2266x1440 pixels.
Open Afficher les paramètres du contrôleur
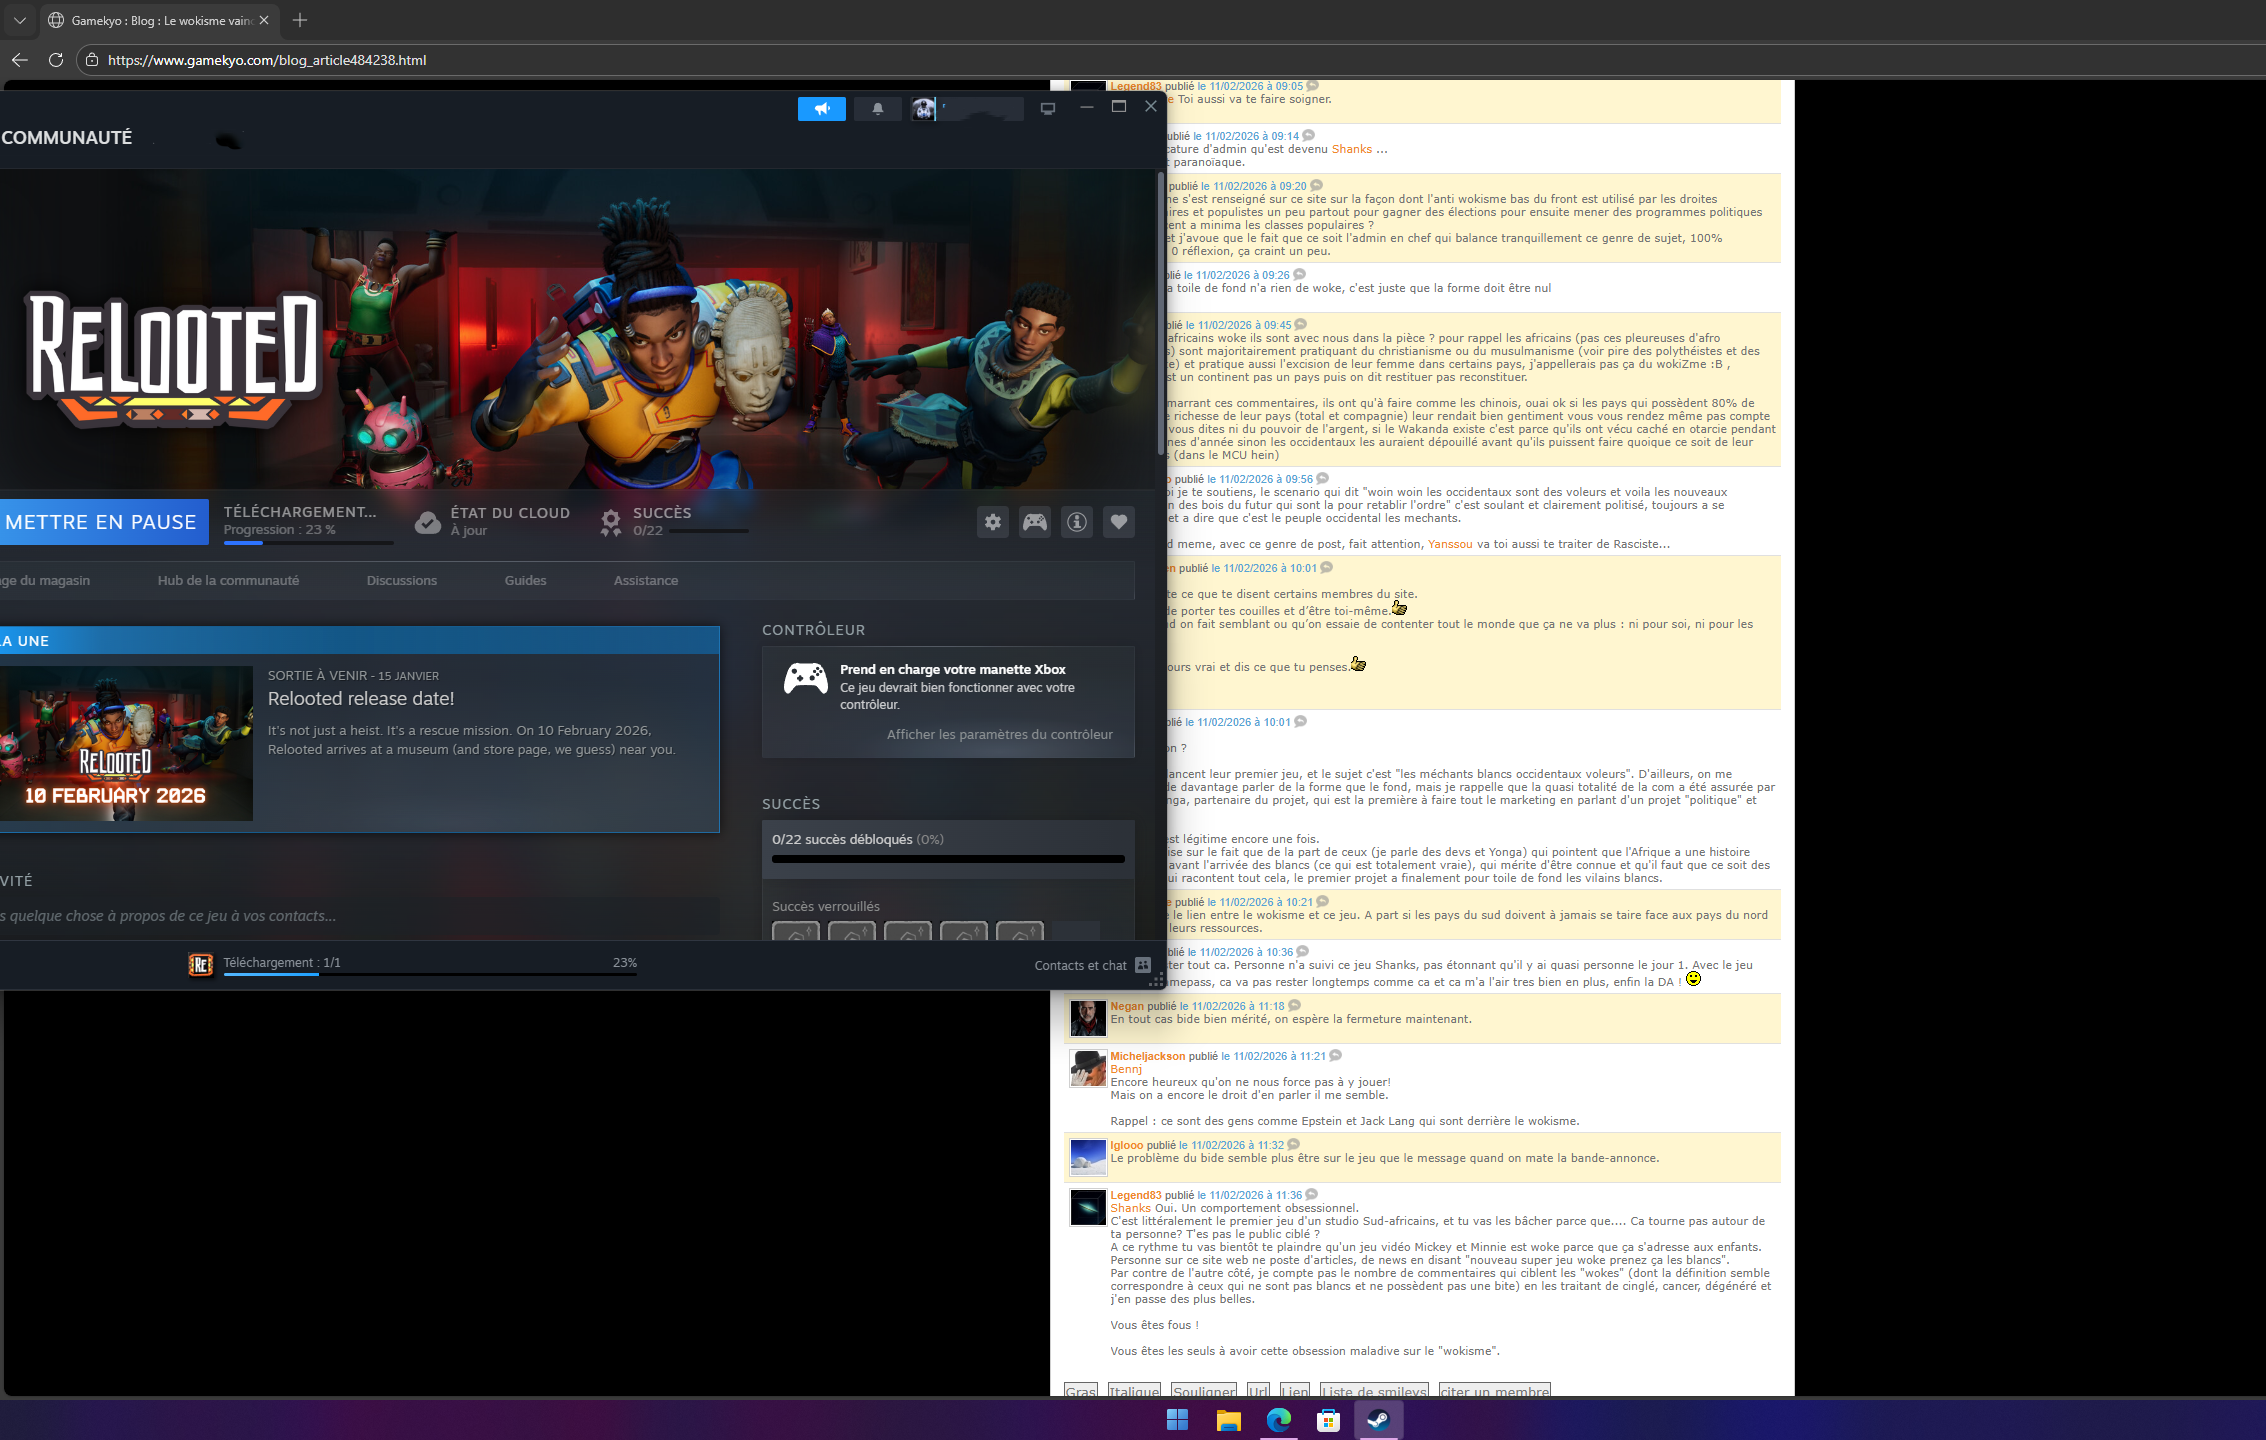coord(999,734)
